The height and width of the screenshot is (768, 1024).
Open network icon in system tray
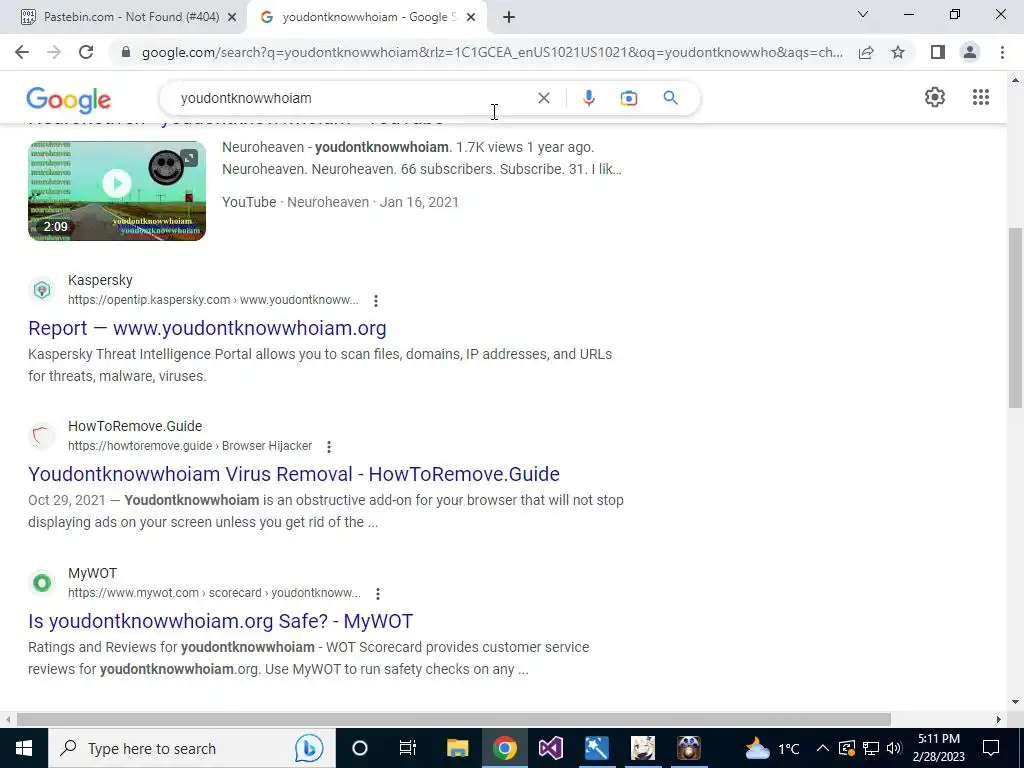click(x=871, y=748)
